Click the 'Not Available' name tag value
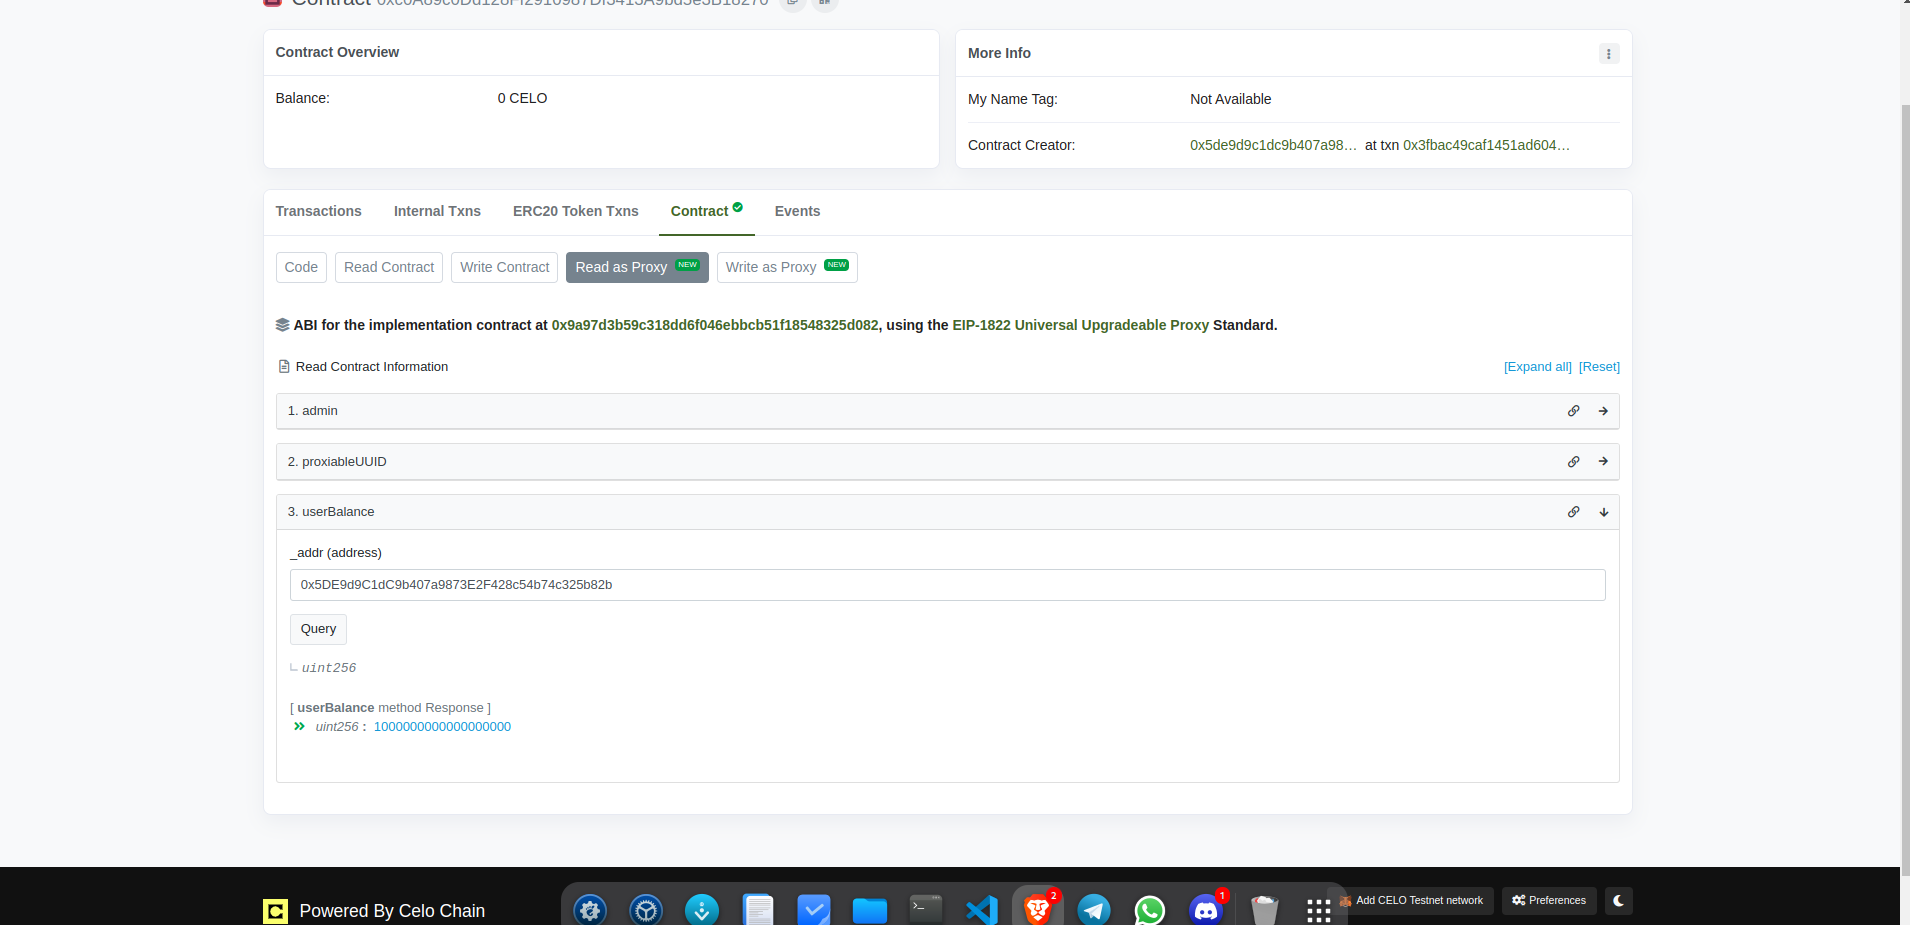 (1230, 99)
